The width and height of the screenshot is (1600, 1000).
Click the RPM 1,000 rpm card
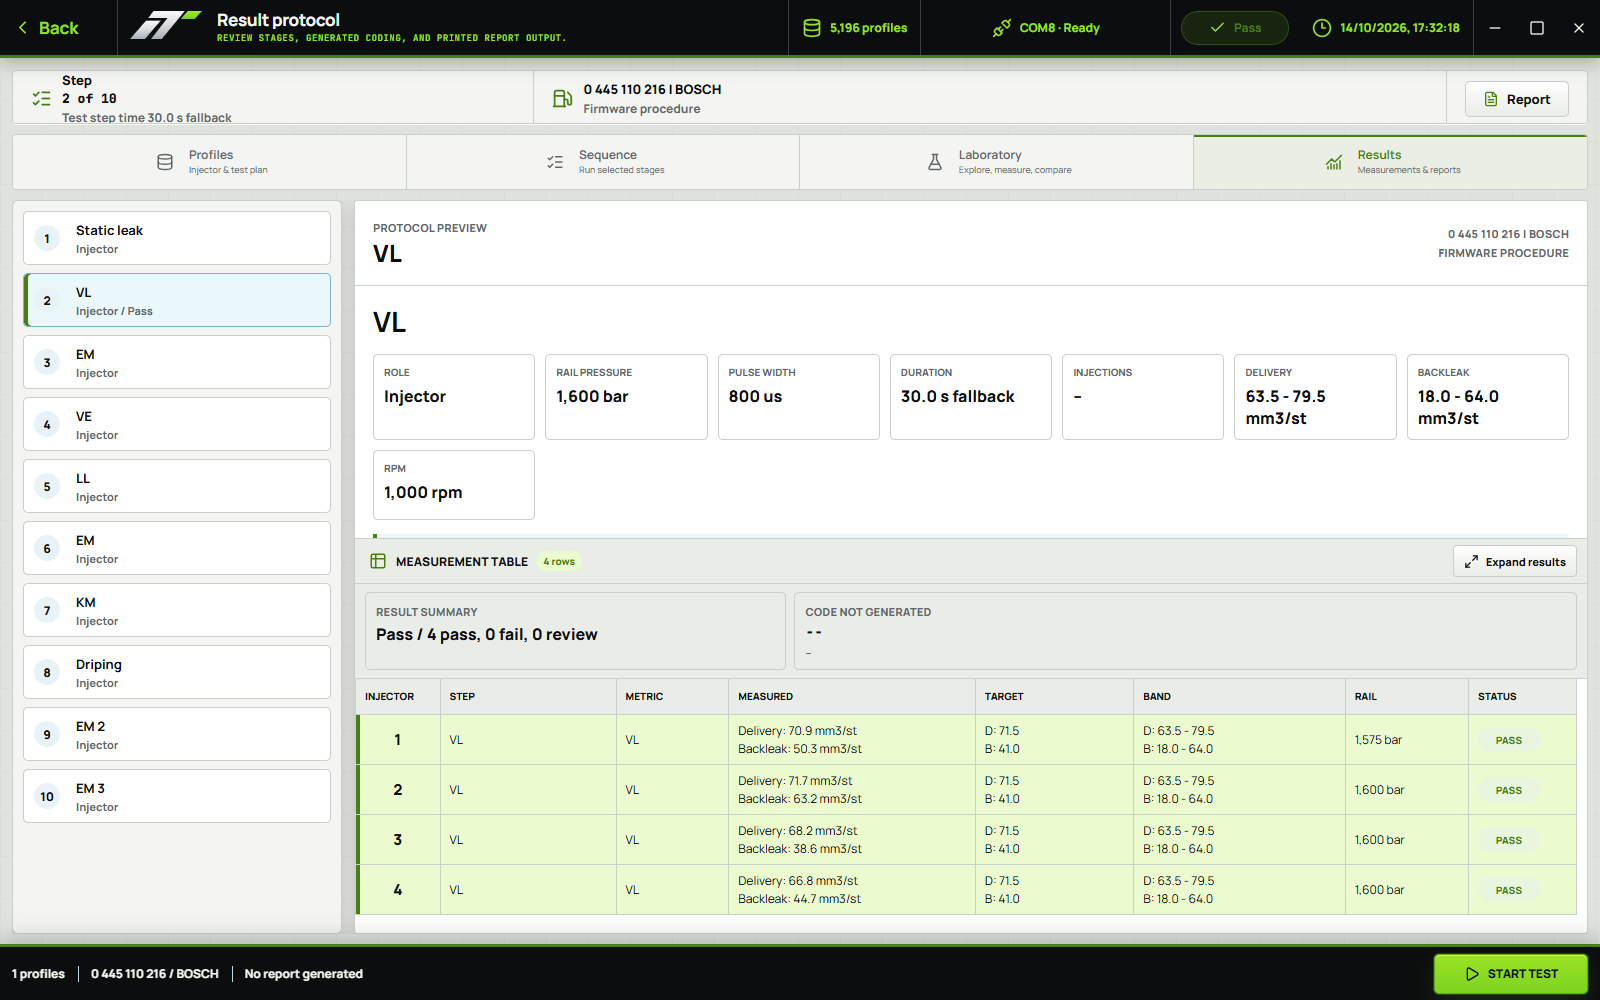coord(454,485)
